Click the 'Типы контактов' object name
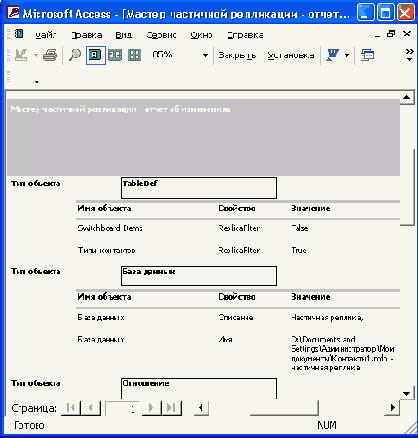418x438 pixels. [x=106, y=250]
